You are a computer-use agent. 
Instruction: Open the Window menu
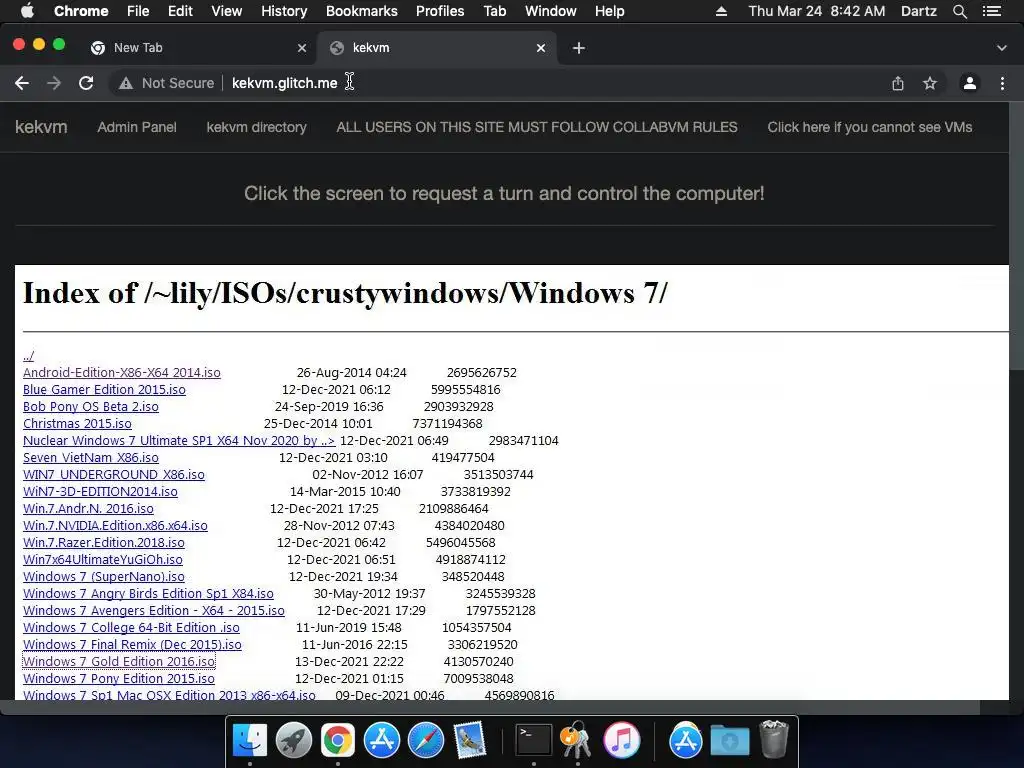tap(551, 11)
